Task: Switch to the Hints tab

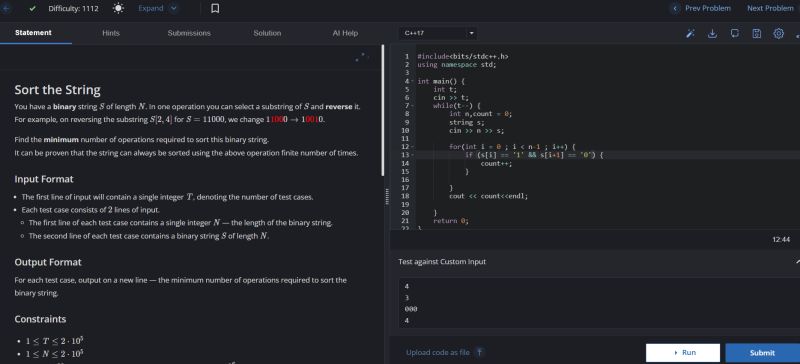Action: pyautogui.click(x=111, y=33)
